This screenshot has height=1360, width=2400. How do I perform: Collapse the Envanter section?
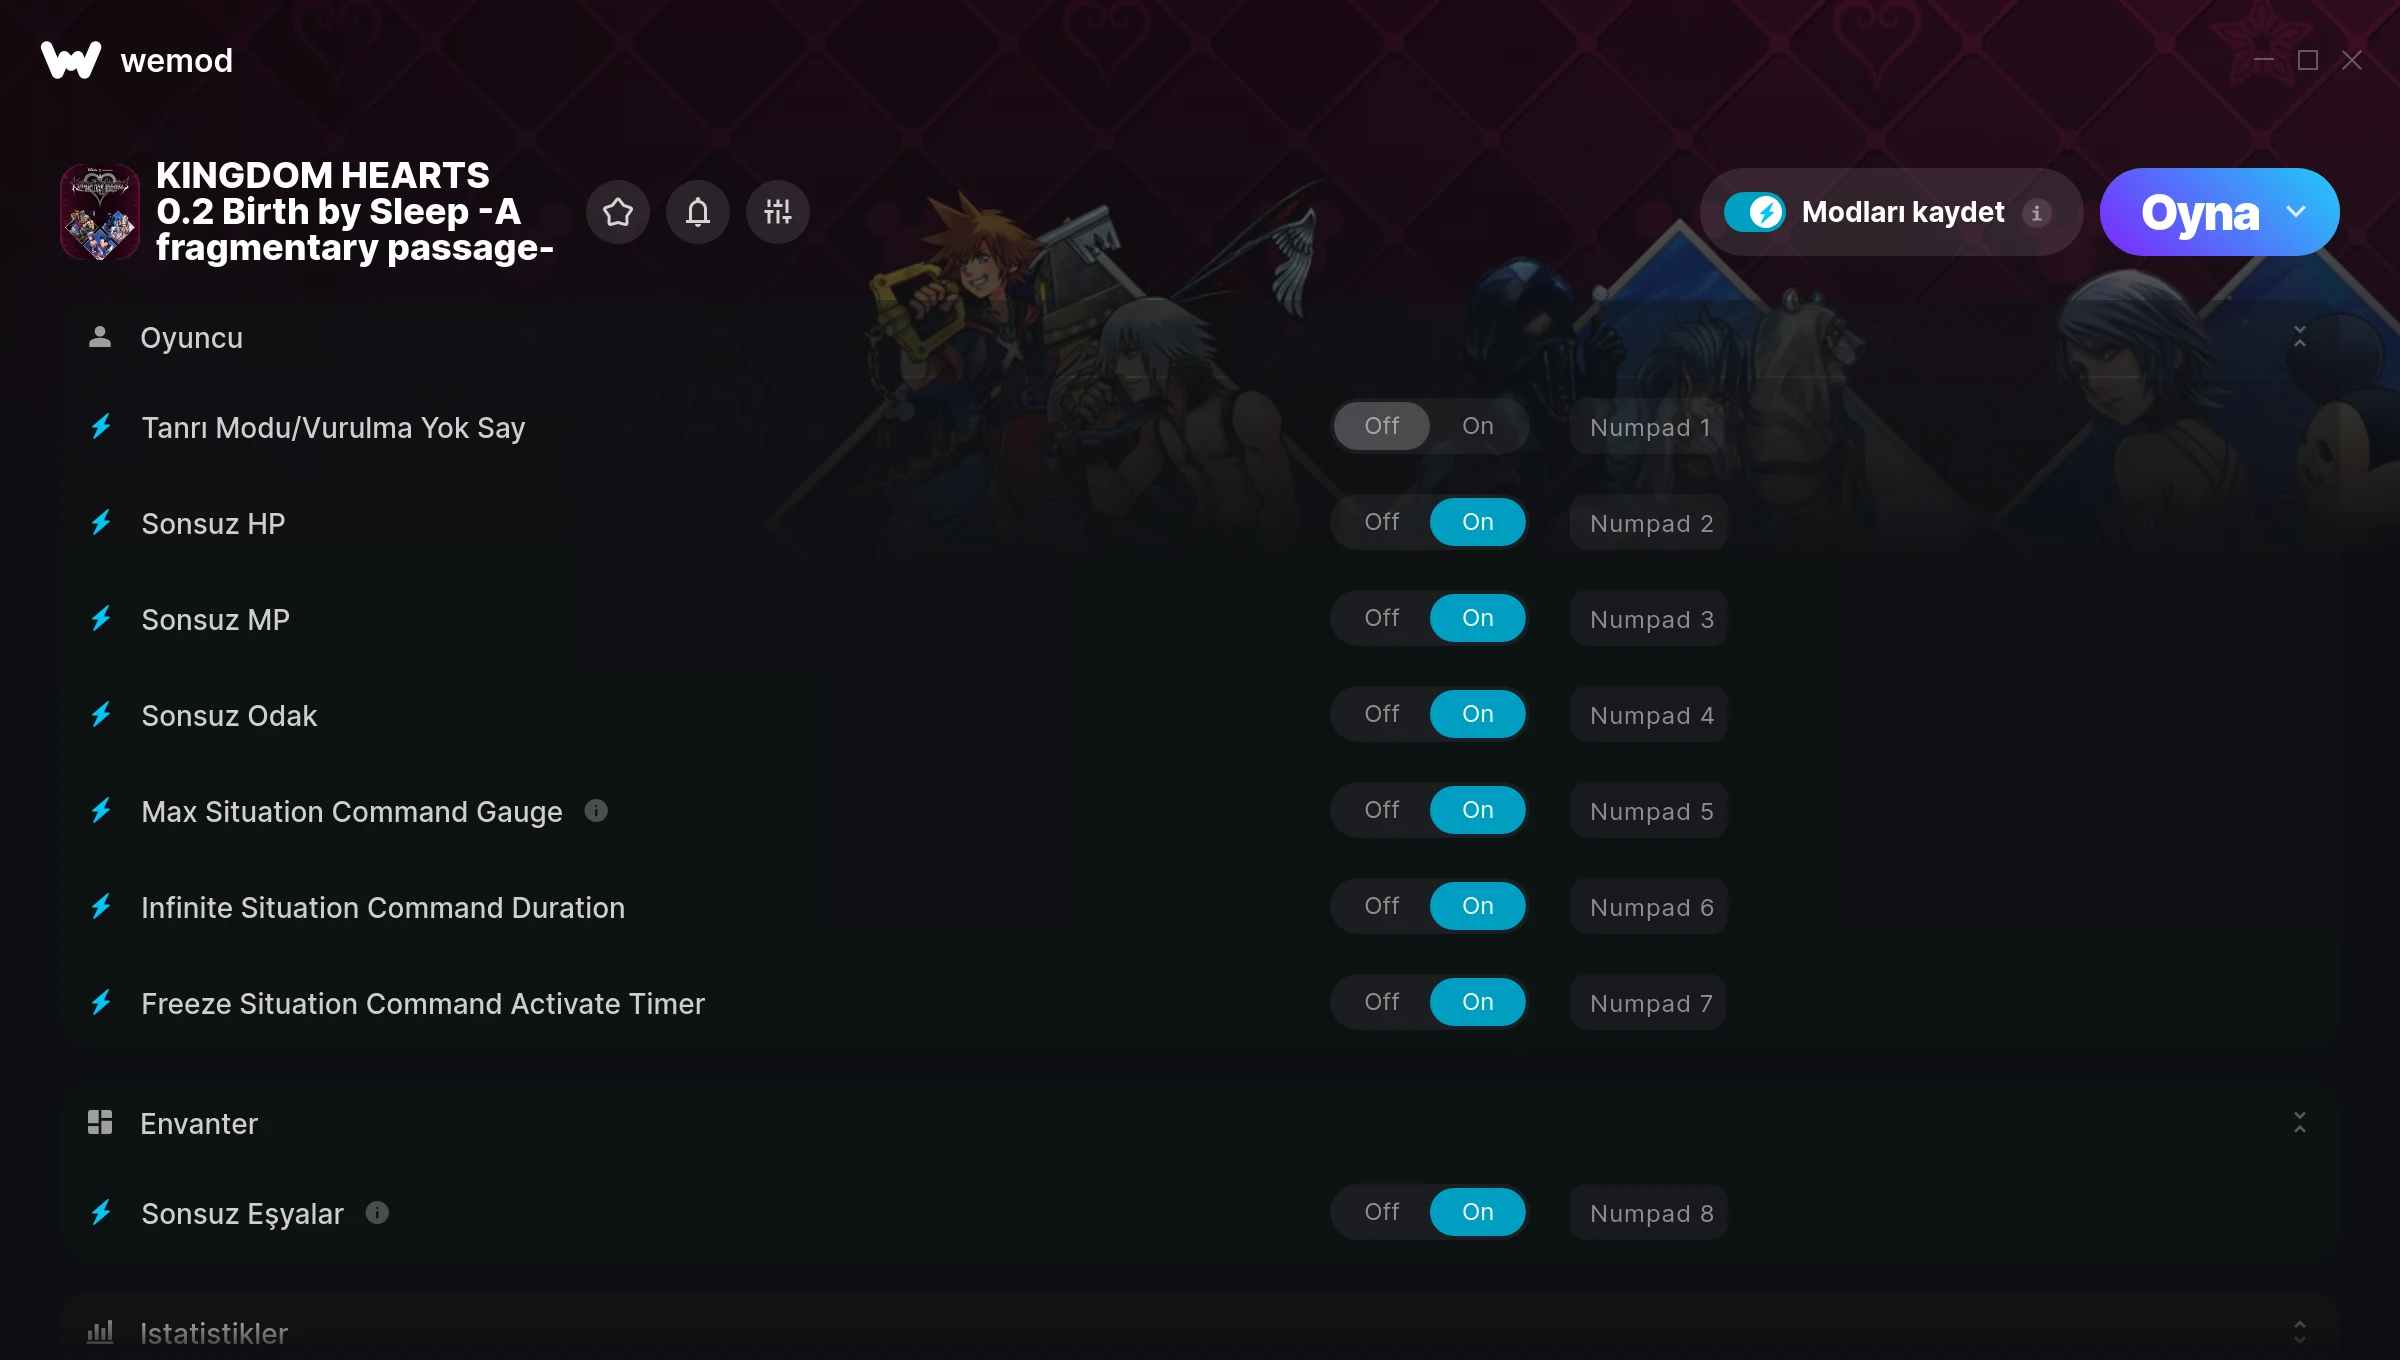2300,1122
